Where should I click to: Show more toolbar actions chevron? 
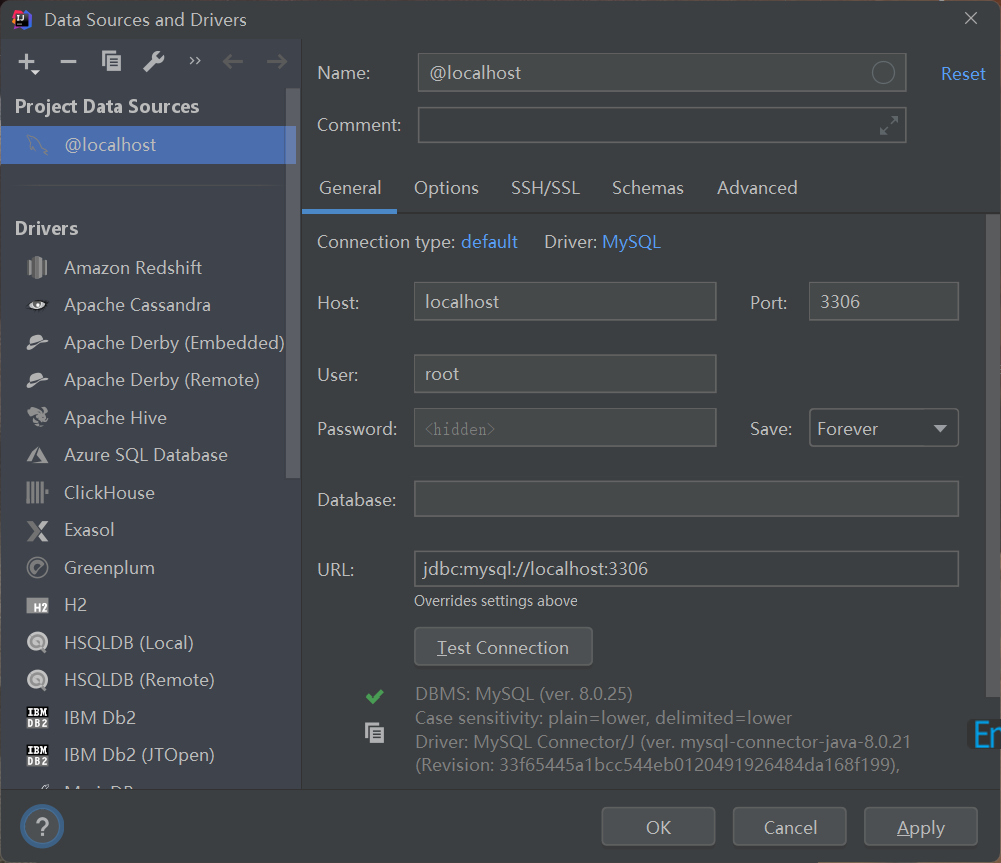[195, 61]
